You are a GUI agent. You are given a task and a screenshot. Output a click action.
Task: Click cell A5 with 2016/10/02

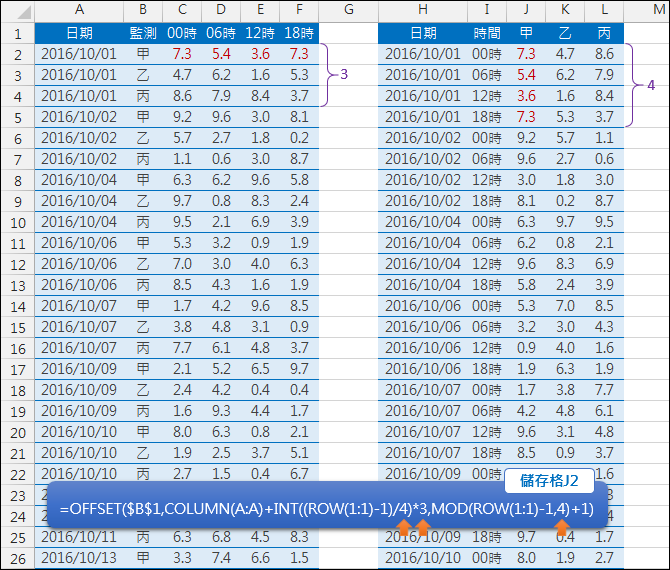coord(79,117)
